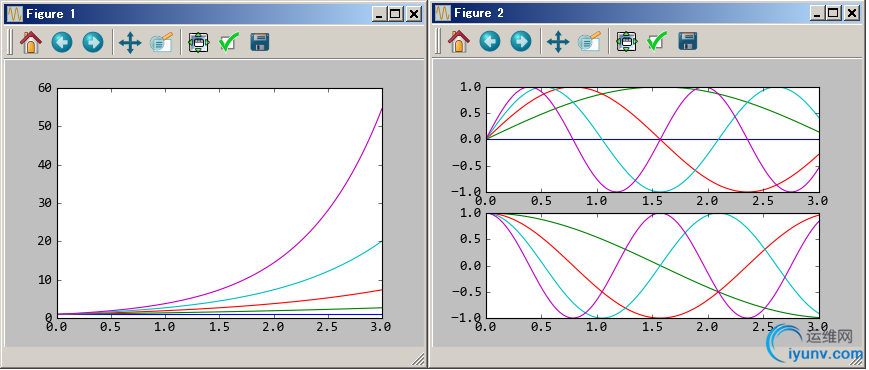Go back to previous view in Figure 1

point(62,42)
